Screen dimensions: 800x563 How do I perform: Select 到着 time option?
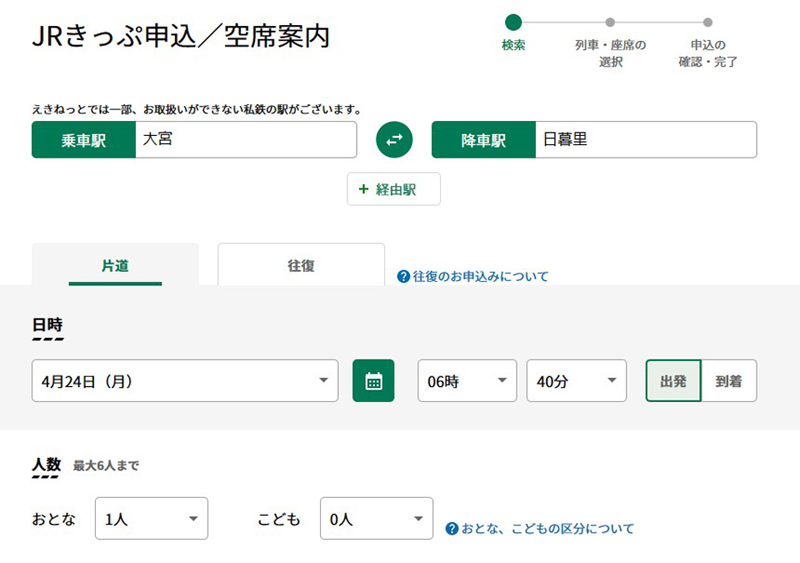pyautogui.click(x=729, y=381)
